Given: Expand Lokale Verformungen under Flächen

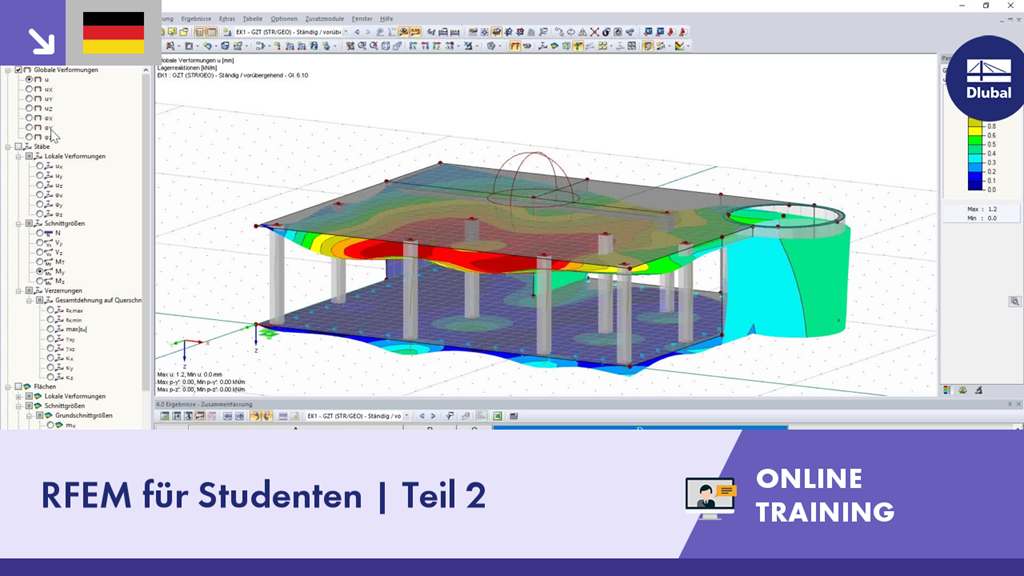Looking at the screenshot, I should (18, 396).
